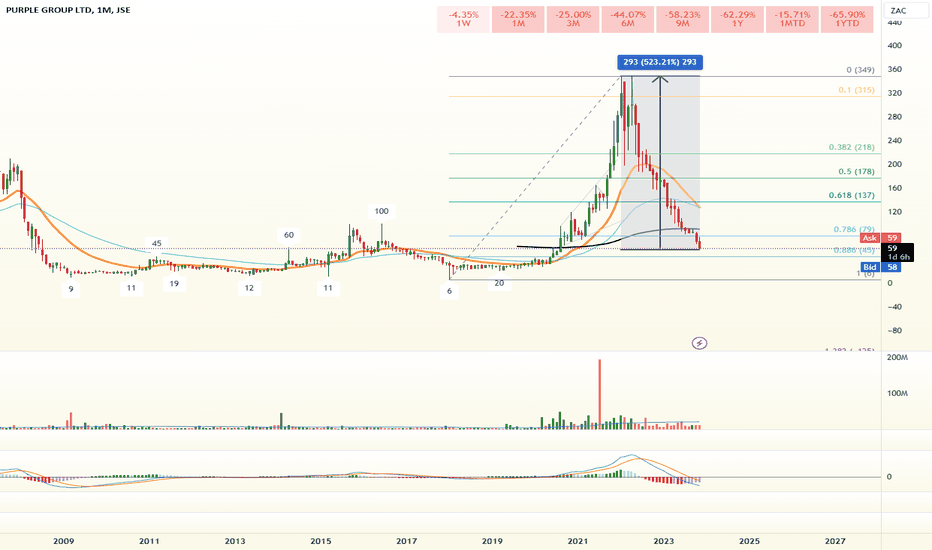Click the 100 price annotation above the 2016 spike
This screenshot has height=550, width=932.
click(x=382, y=211)
